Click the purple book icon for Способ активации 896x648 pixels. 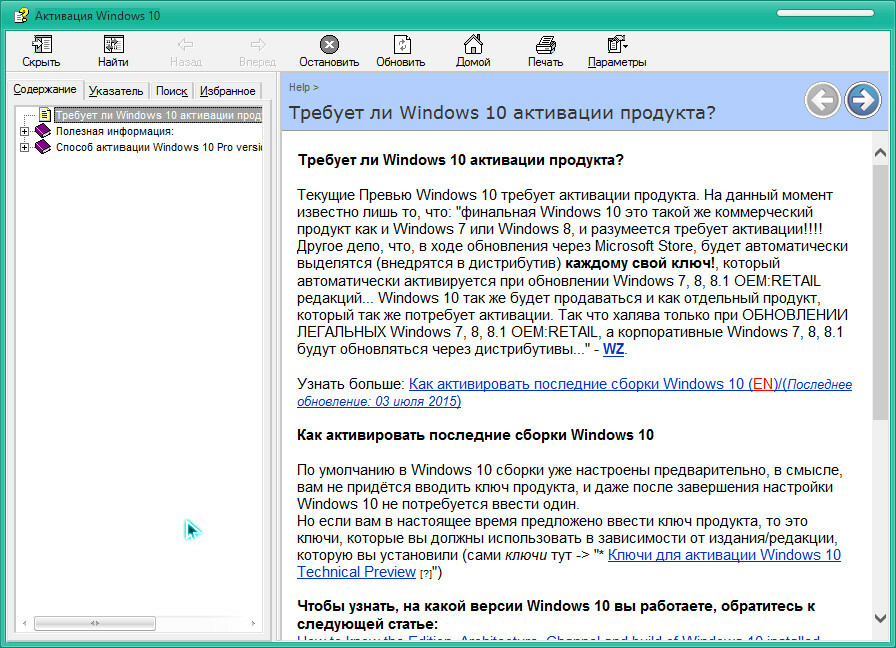[43, 147]
